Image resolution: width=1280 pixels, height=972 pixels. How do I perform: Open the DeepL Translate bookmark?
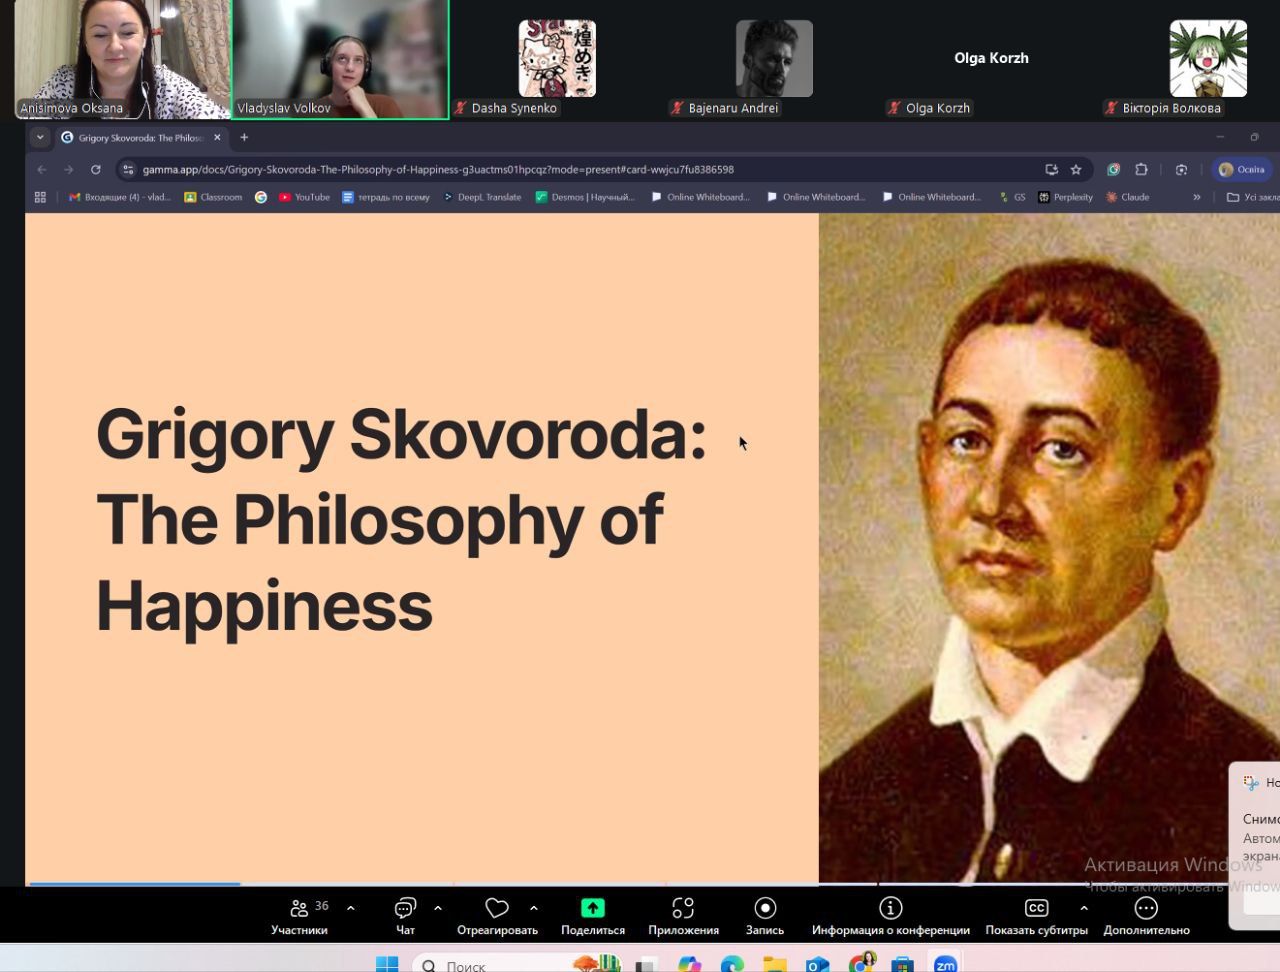click(x=483, y=198)
